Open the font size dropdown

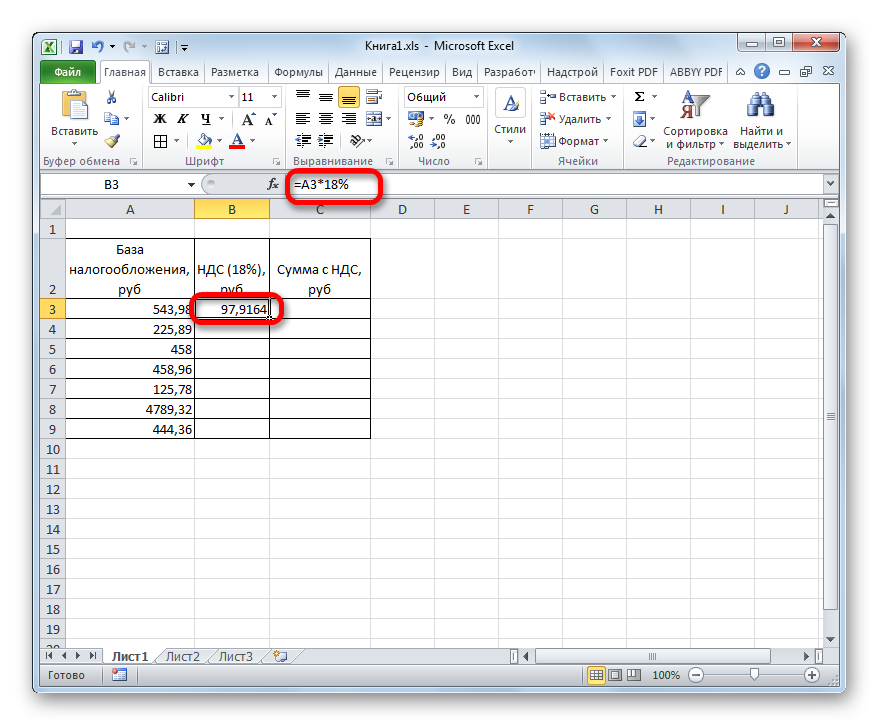point(275,97)
